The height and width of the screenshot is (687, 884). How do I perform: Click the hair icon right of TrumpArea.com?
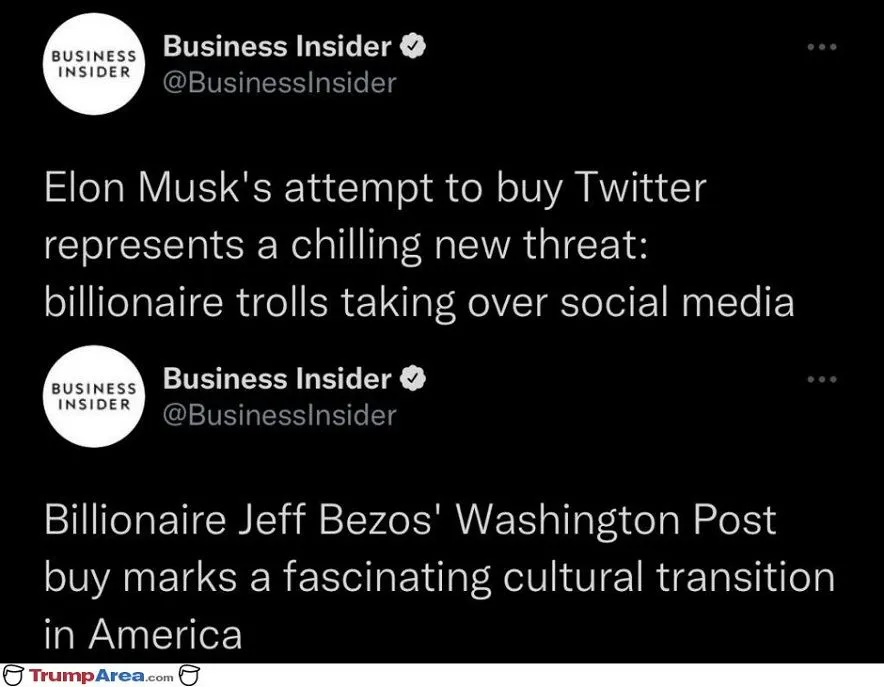pyautogui.click(x=190, y=677)
